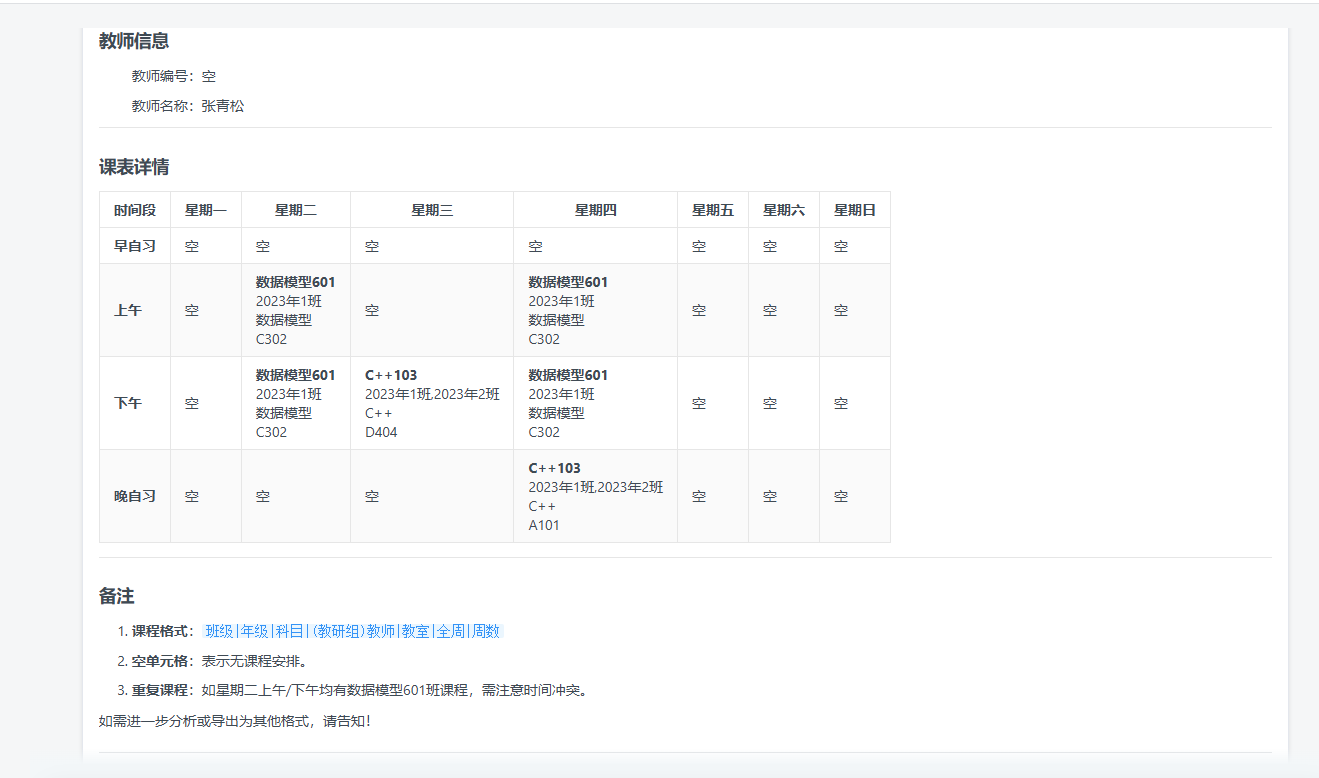This screenshot has height=778, width=1319.
Task: Click the 课表详情 heading
Action: point(134,167)
